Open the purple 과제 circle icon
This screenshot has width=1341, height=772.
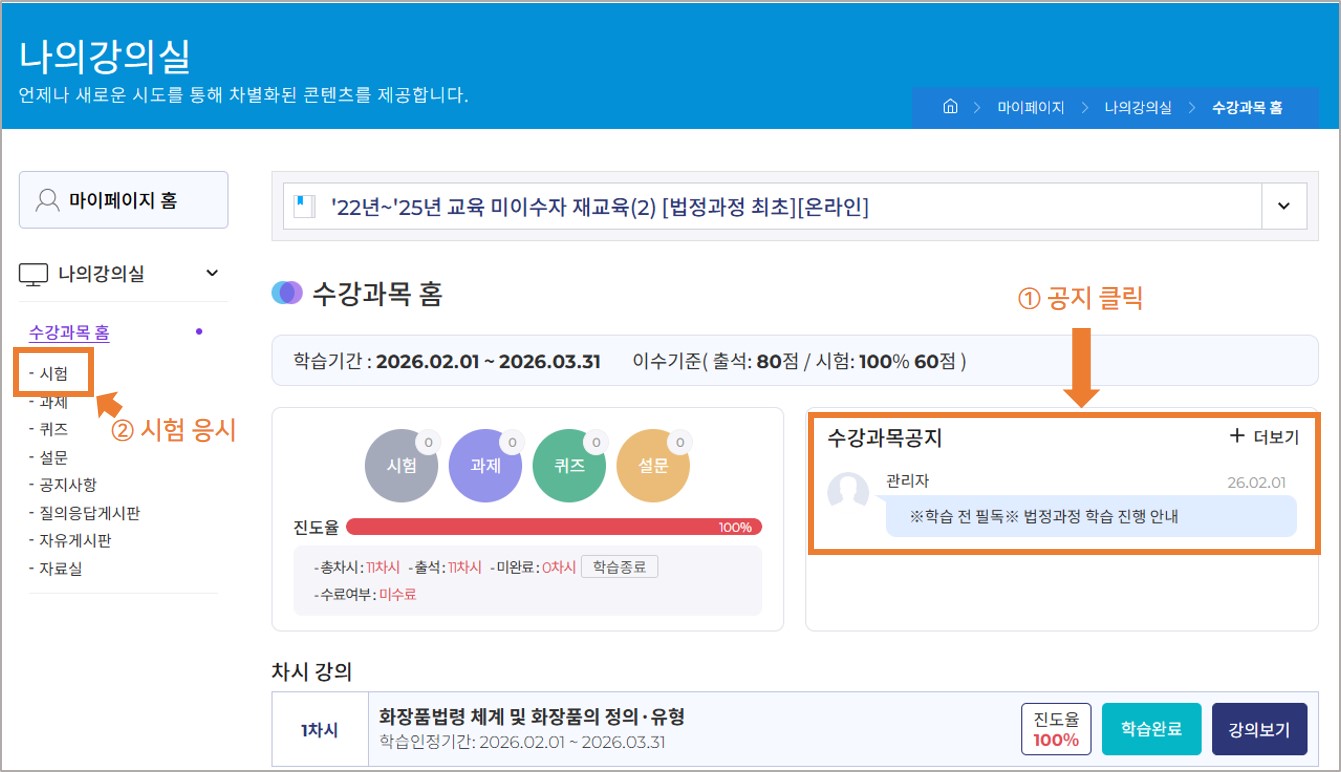(x=486, y=466)
